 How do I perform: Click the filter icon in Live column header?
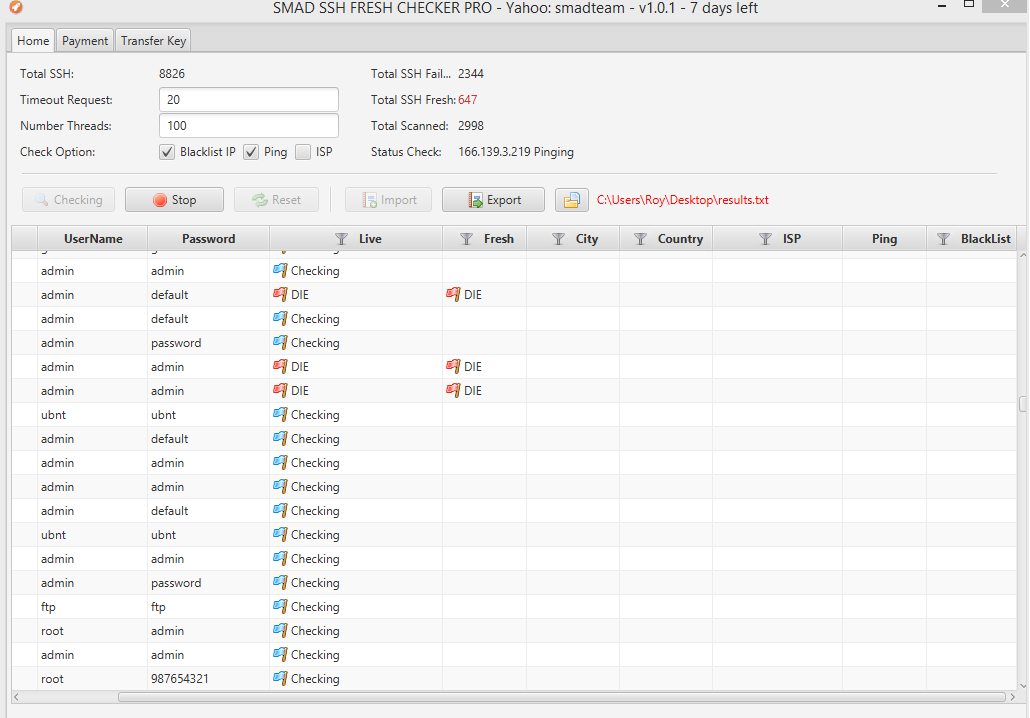342,239
